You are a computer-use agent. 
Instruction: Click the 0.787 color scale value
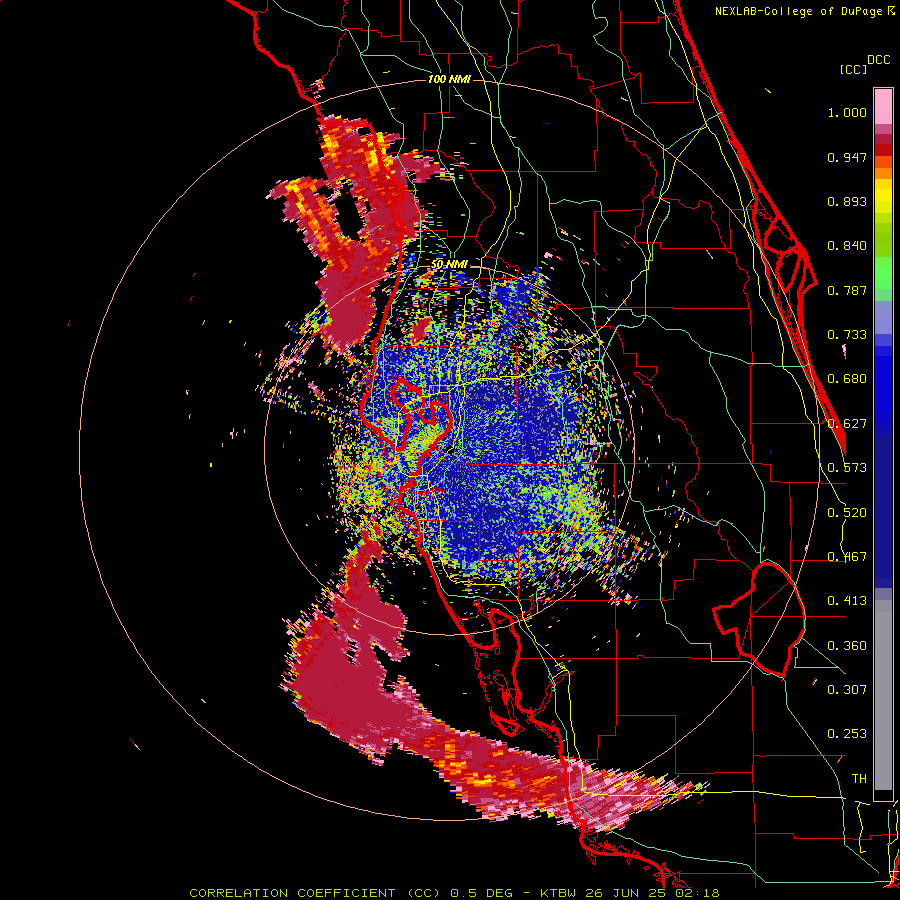847,290
